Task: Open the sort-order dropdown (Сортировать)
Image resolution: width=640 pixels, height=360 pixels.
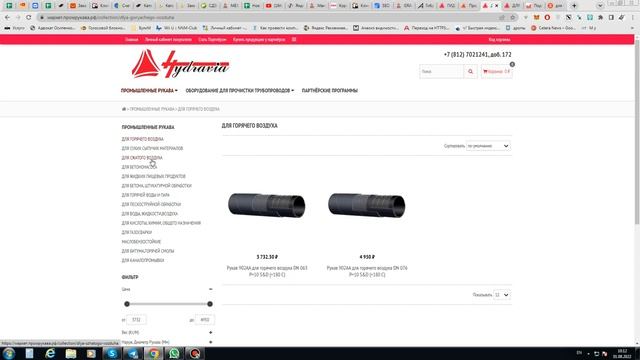Action: (x=488, y=146)
